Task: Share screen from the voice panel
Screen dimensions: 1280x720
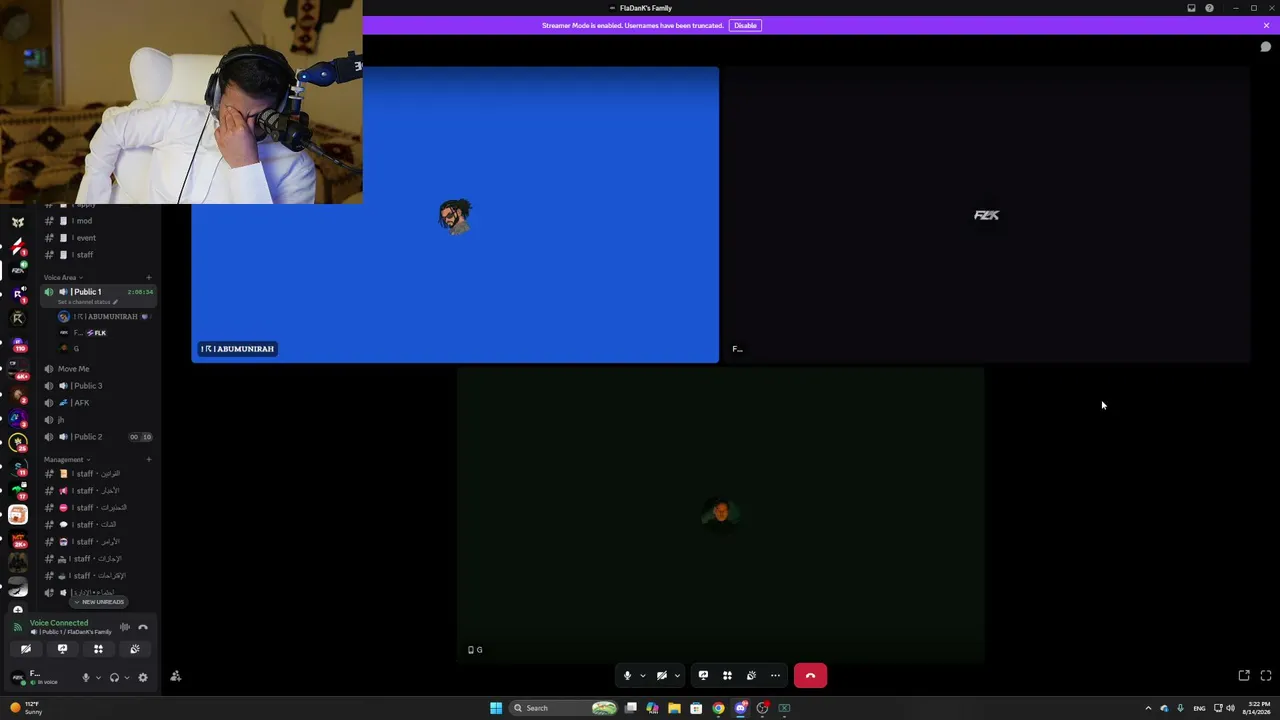Action: 62,649
